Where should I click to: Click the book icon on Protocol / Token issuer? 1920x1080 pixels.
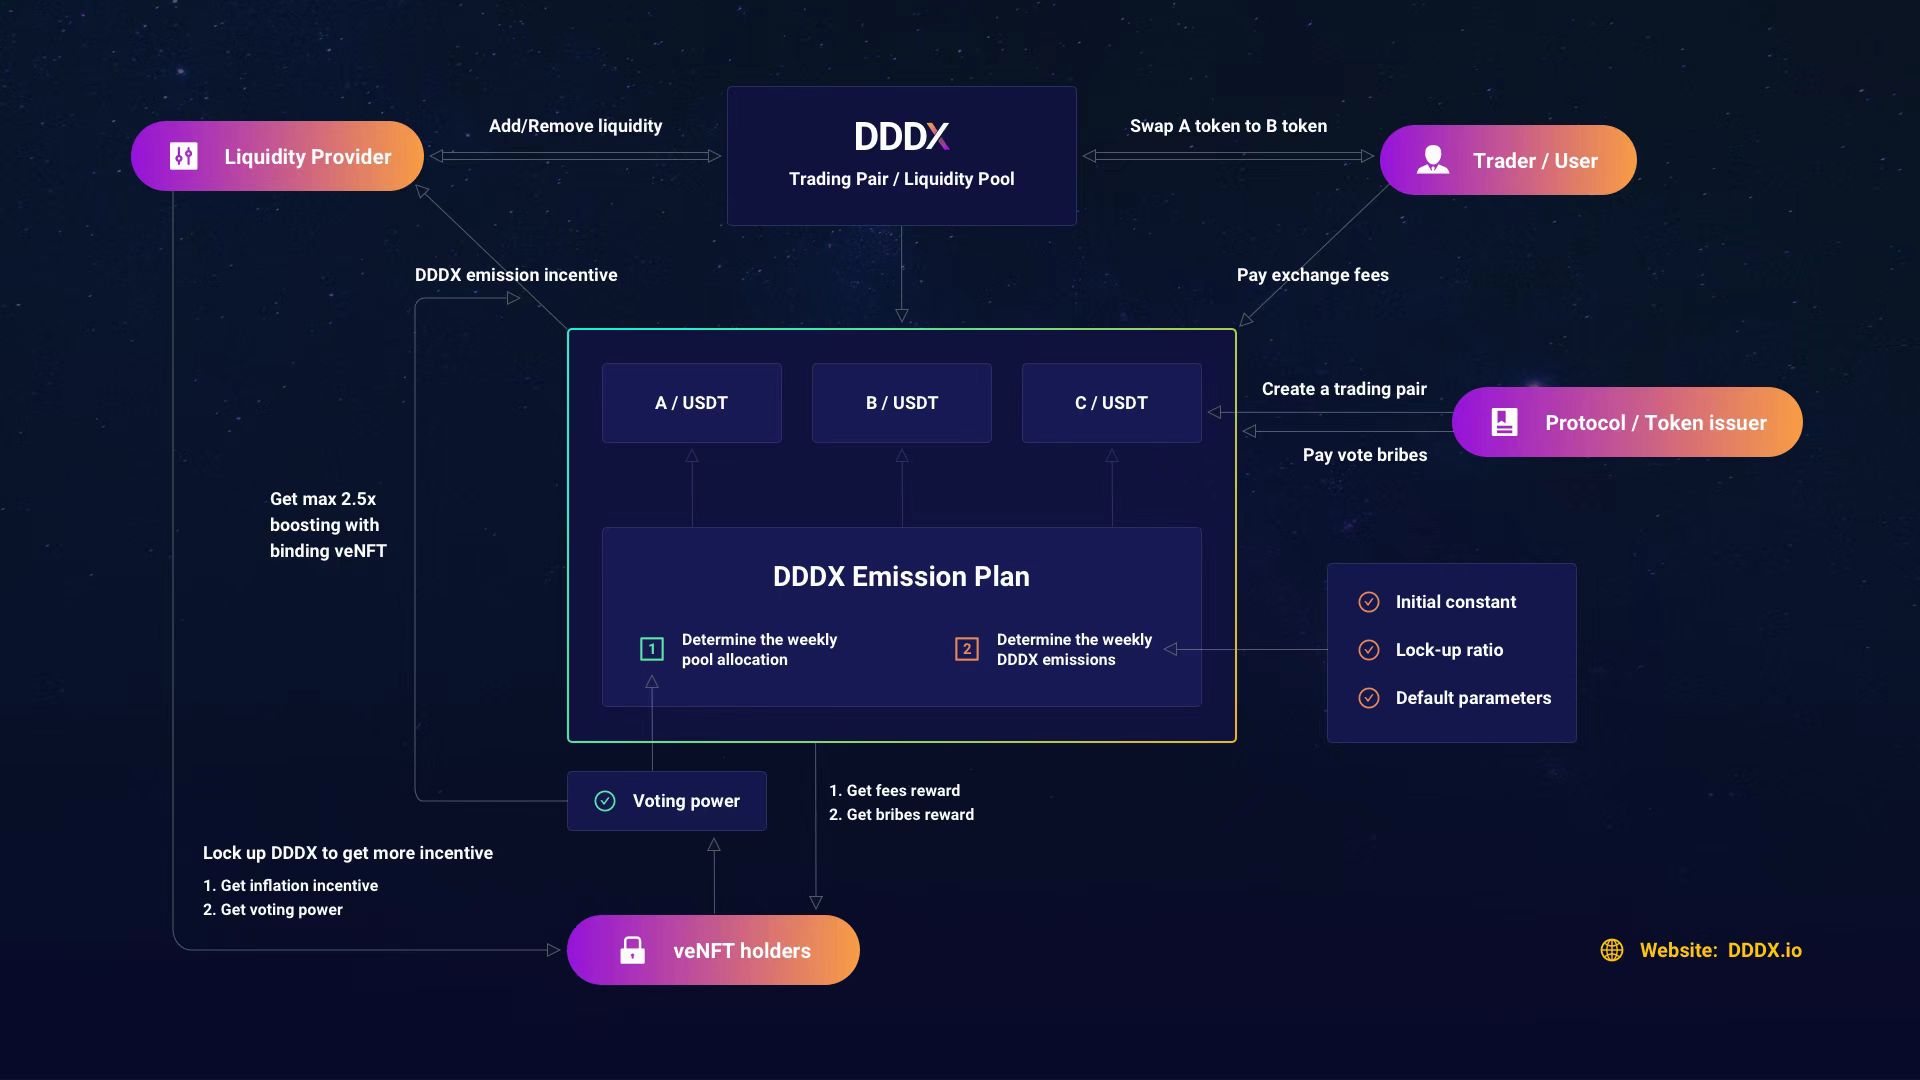coord(1503,422)
